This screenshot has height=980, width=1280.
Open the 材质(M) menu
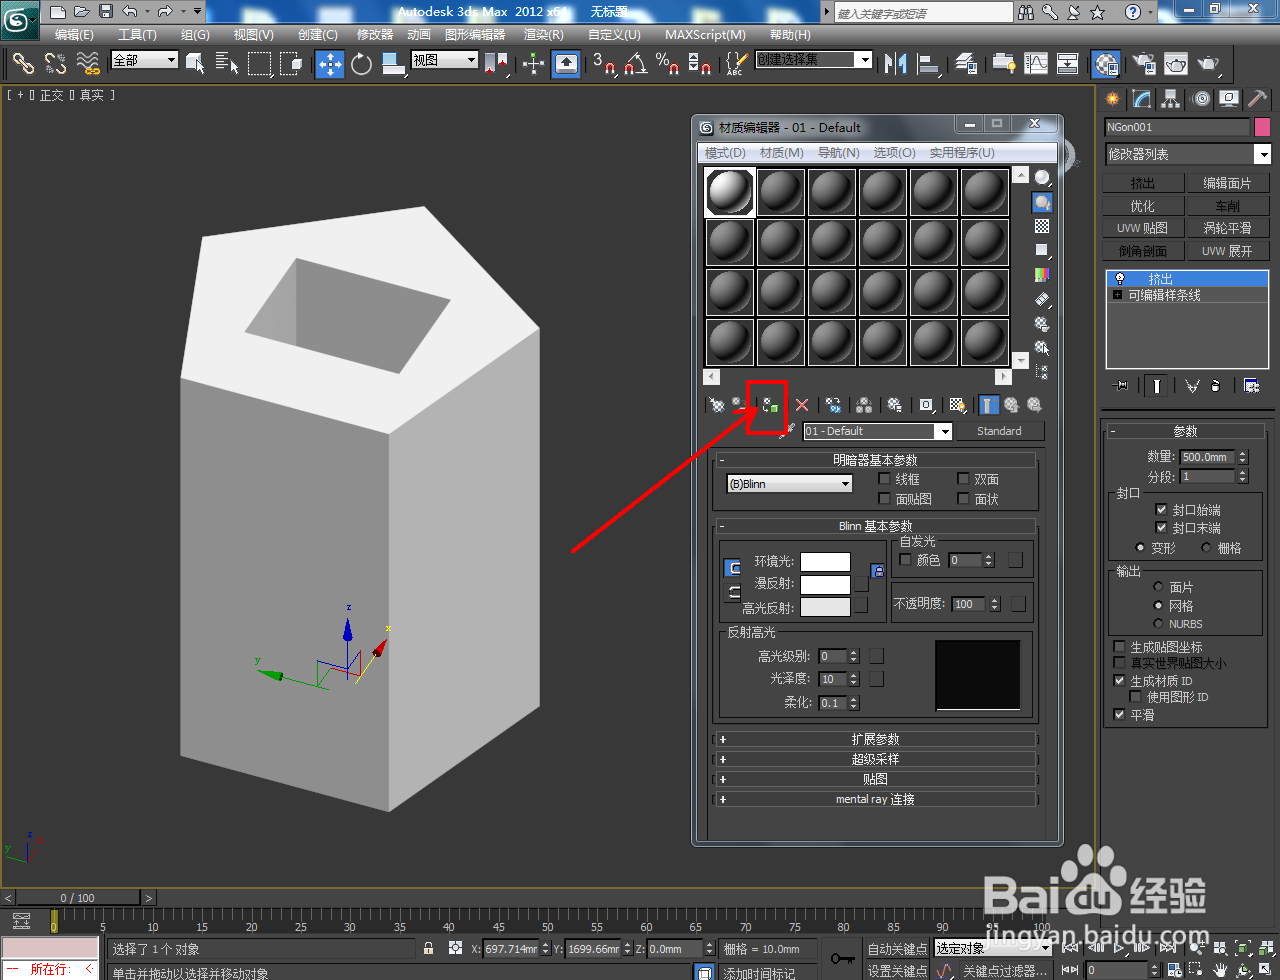781,153
